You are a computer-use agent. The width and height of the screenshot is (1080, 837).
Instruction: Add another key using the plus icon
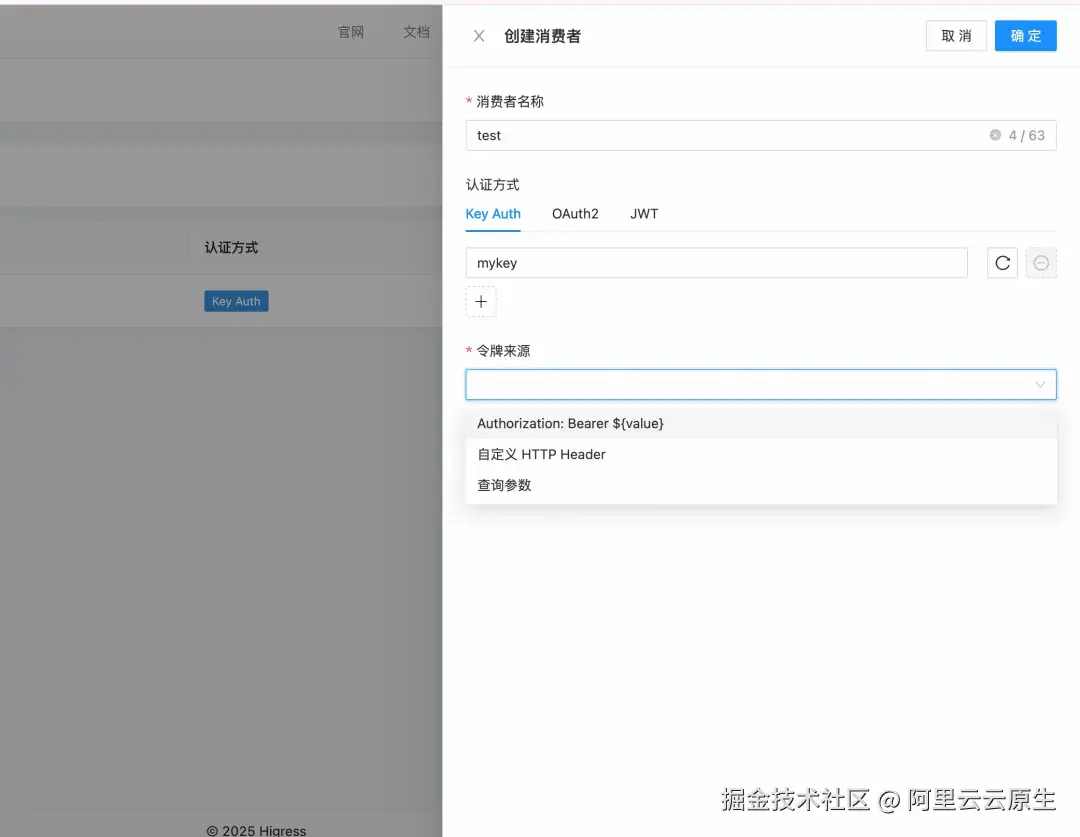click(x=481, y=301)
